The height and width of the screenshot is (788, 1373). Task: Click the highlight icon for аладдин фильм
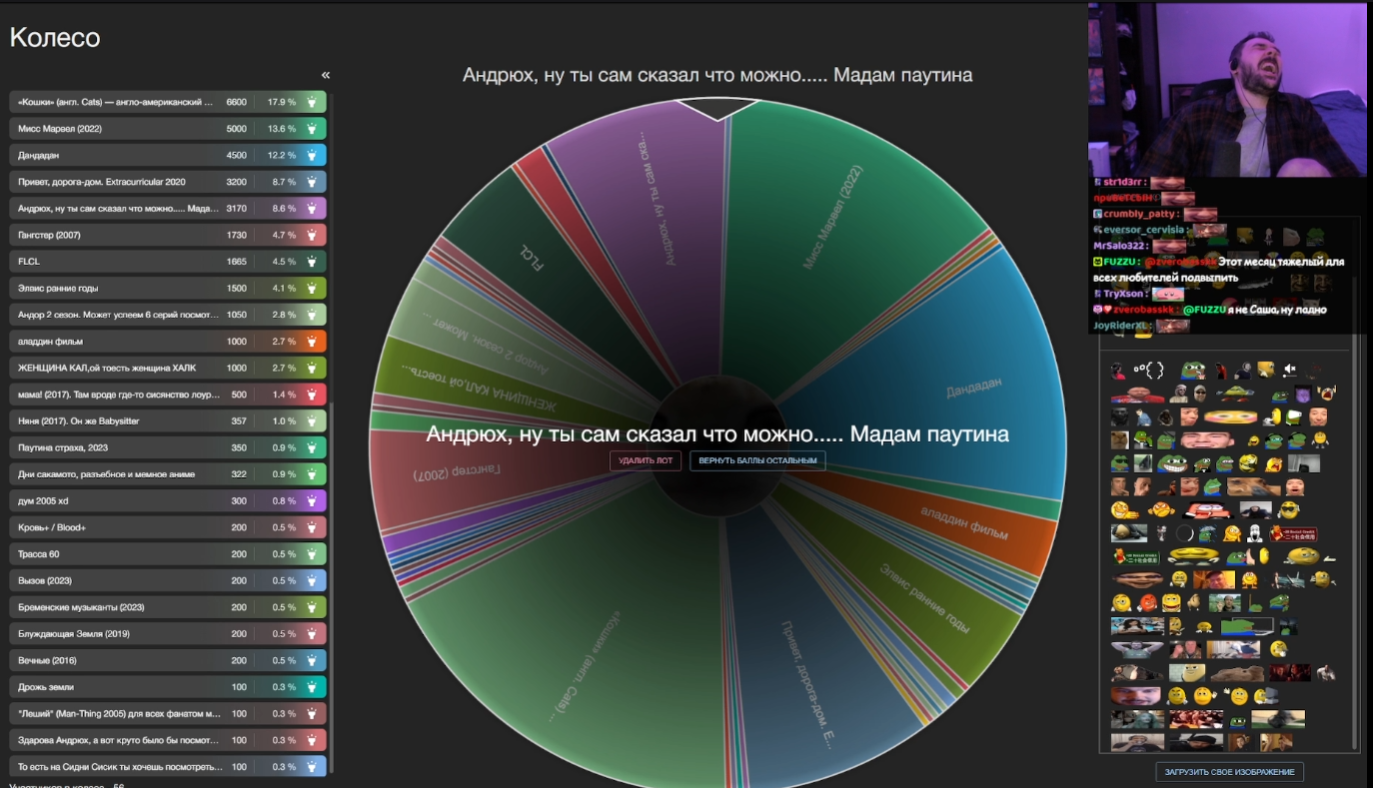(312, 341)
